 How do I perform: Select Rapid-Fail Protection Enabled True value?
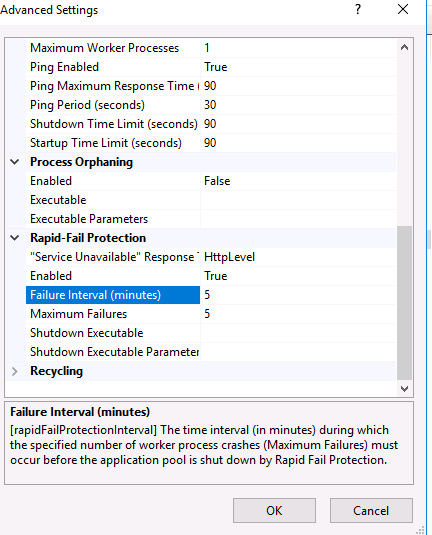298,276
